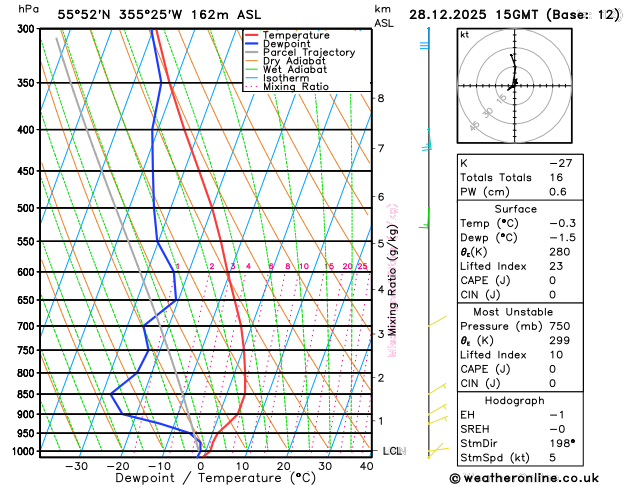629x486 pixels.
Task: Click the 40 temperature axis label
Action: tap(367, 466)
